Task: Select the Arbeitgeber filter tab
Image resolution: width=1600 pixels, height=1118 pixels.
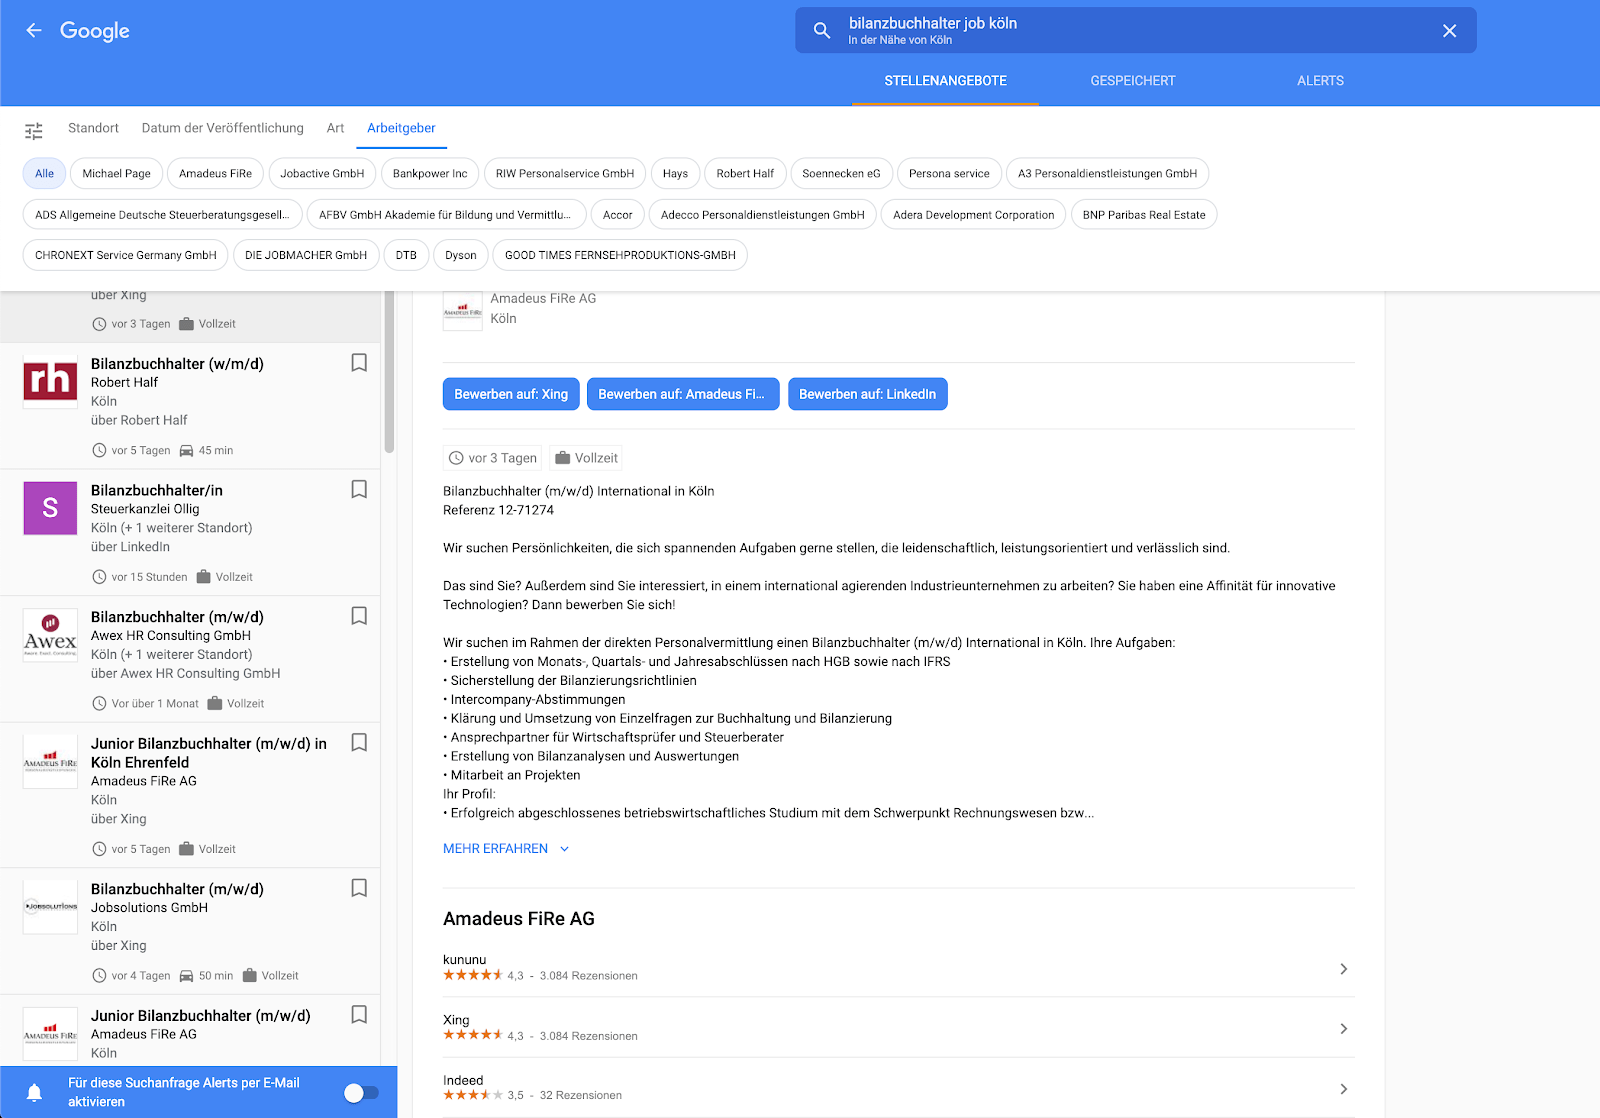Action: click(401, 128)
